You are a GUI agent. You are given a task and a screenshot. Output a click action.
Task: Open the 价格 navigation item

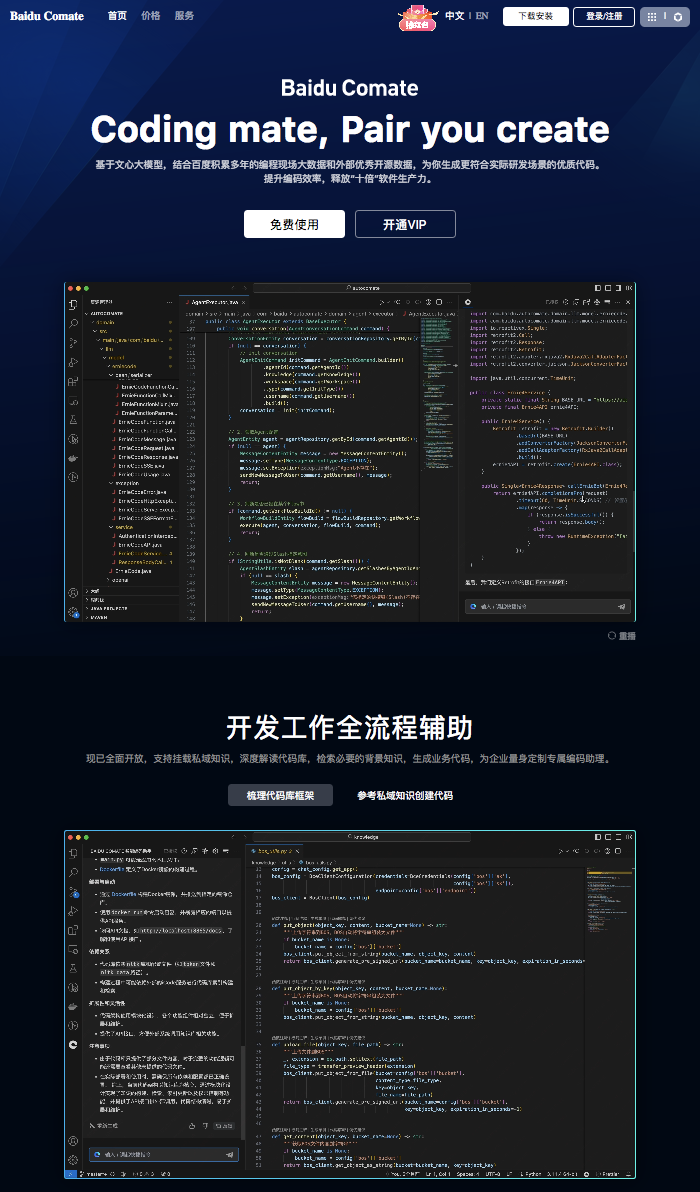click(x=150, y=16)
